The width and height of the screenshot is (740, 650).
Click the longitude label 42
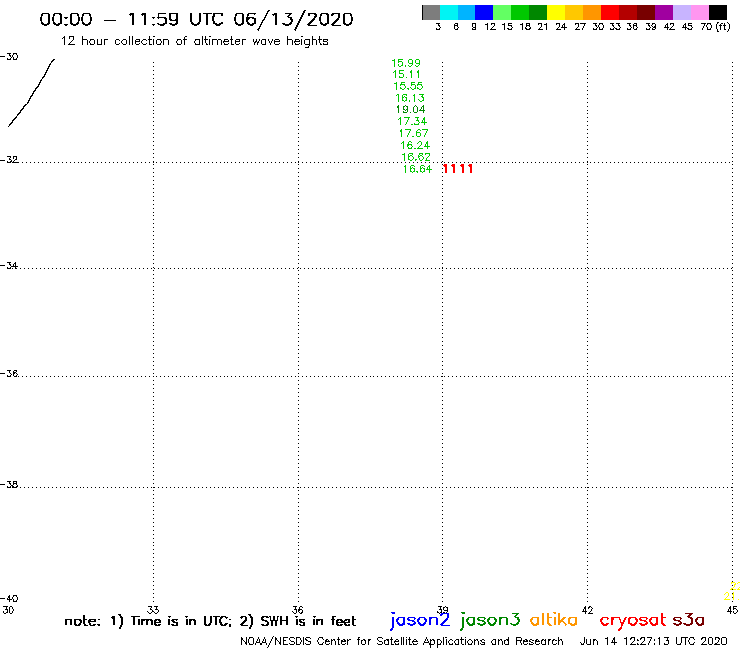587,610
